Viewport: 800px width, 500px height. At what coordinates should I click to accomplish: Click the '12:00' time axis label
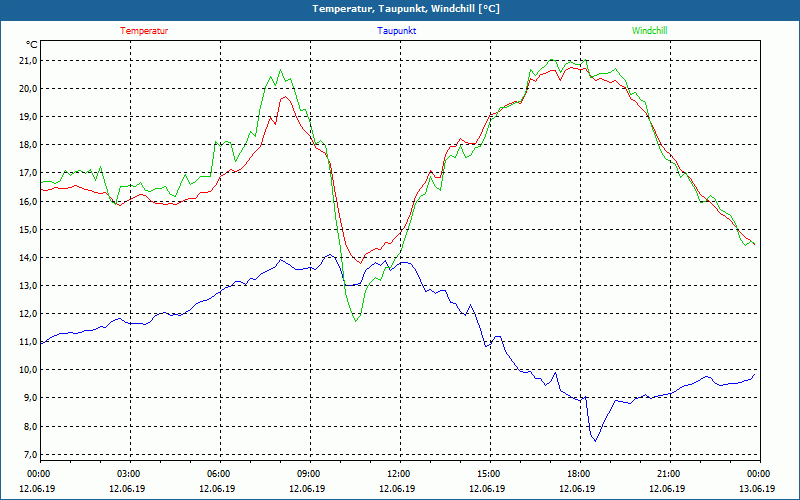click(x=397, y=474)
